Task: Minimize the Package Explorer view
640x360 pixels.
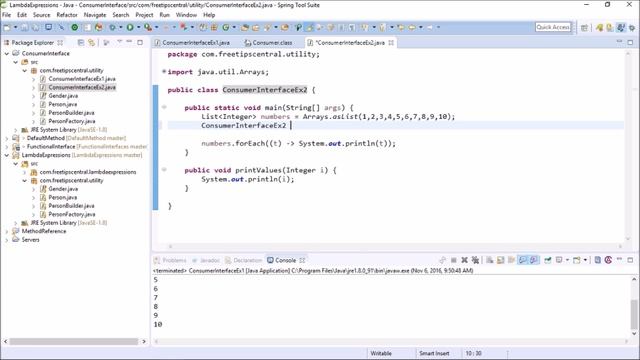Action: 129,42
